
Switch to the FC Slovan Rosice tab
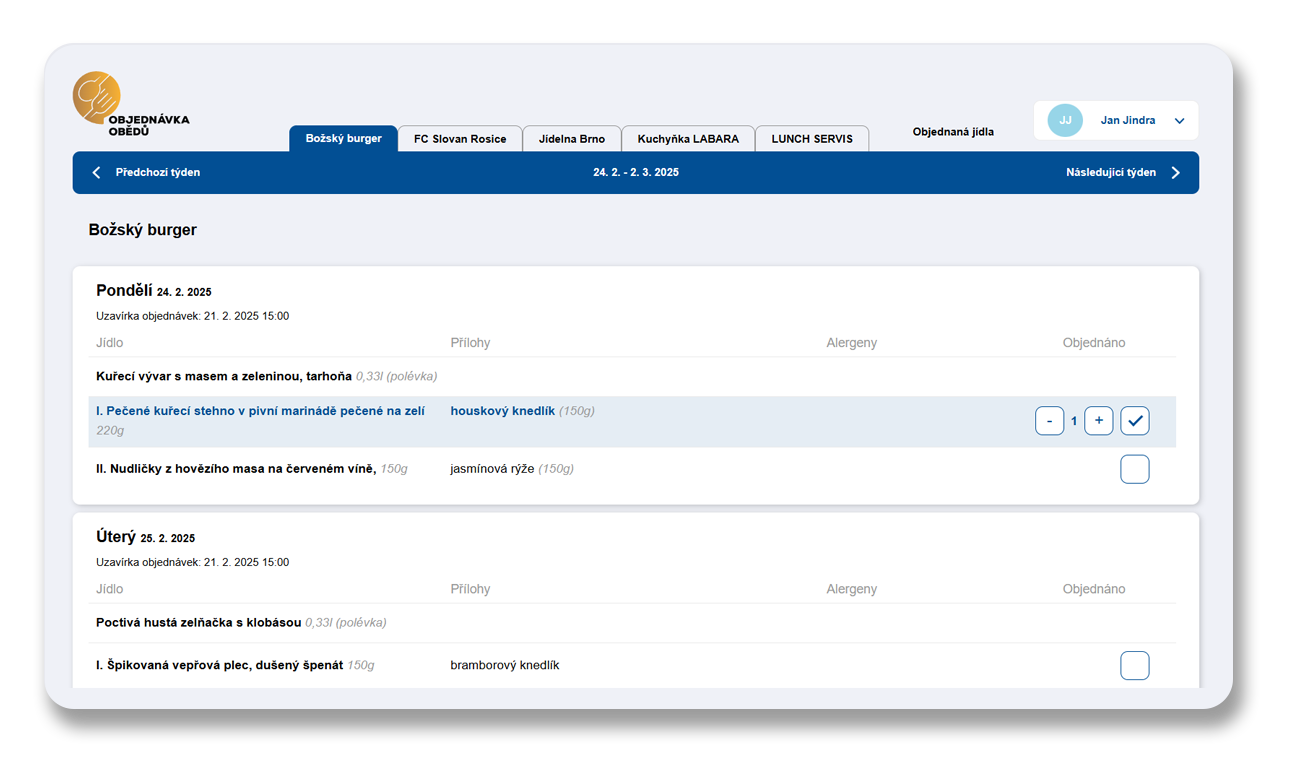point(460,139)
